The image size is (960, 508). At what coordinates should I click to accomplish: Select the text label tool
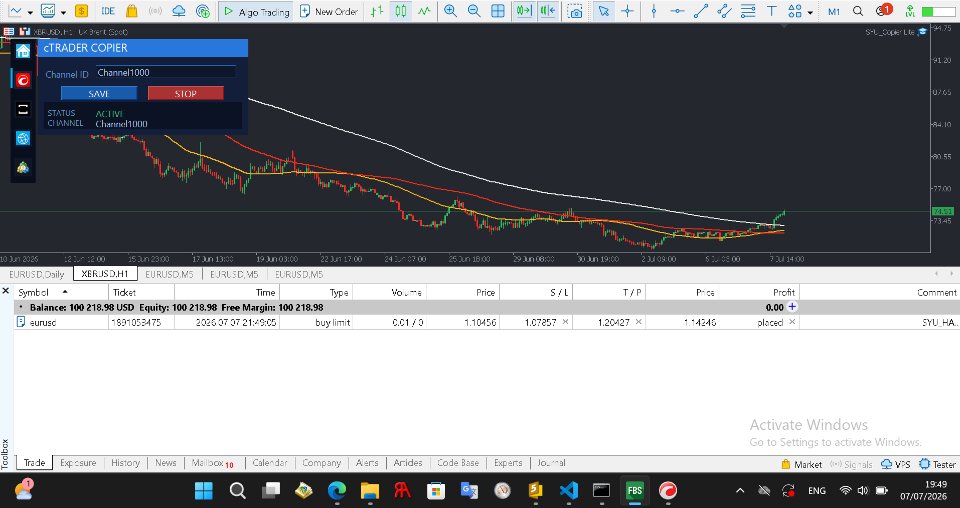[x=771, y=11]
